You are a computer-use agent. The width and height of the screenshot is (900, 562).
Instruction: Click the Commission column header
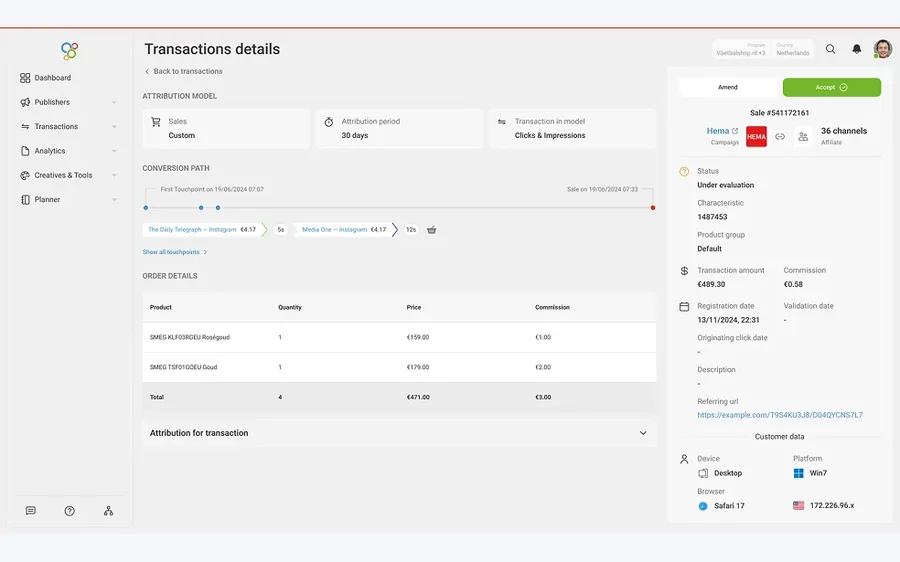(552, 308)
